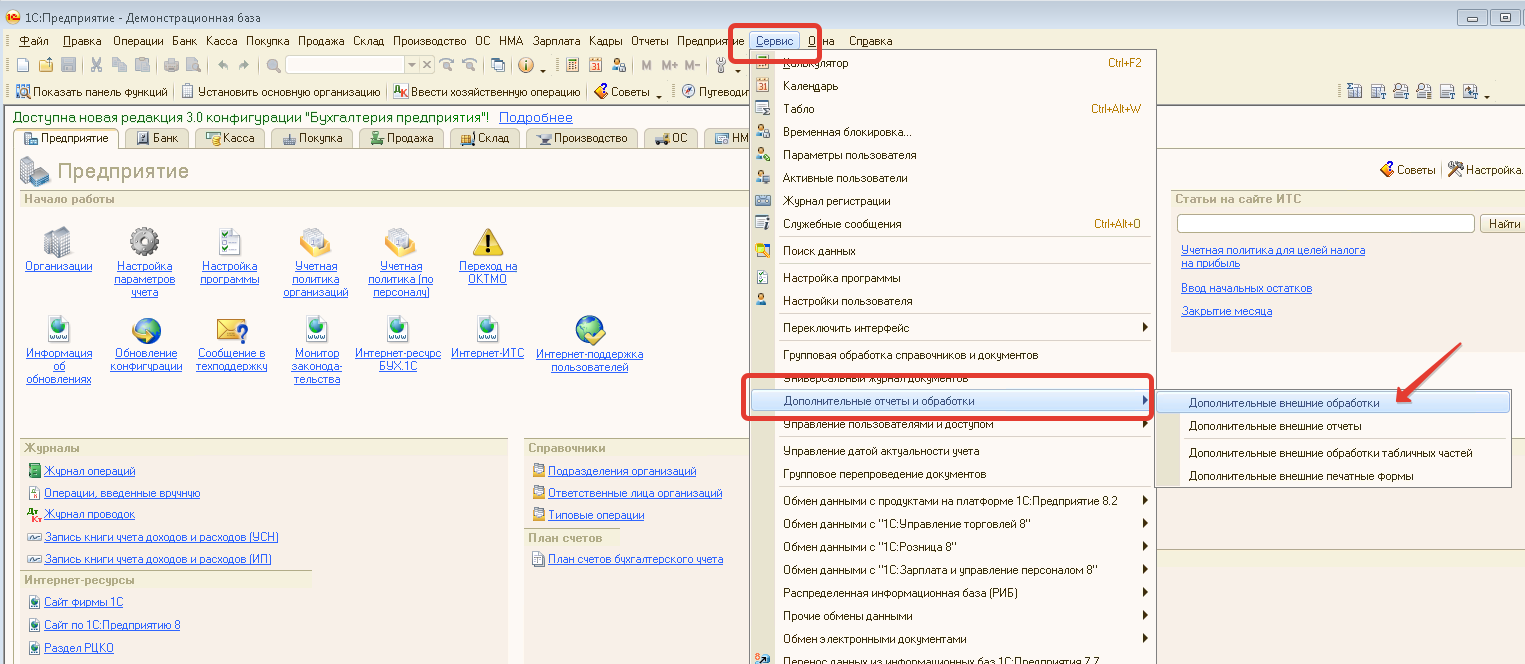This screenshot has width=1525, height=664.
Task: Expand Обмен данными с 1С:Розница 8 submenu
Action: (1145, 547)
